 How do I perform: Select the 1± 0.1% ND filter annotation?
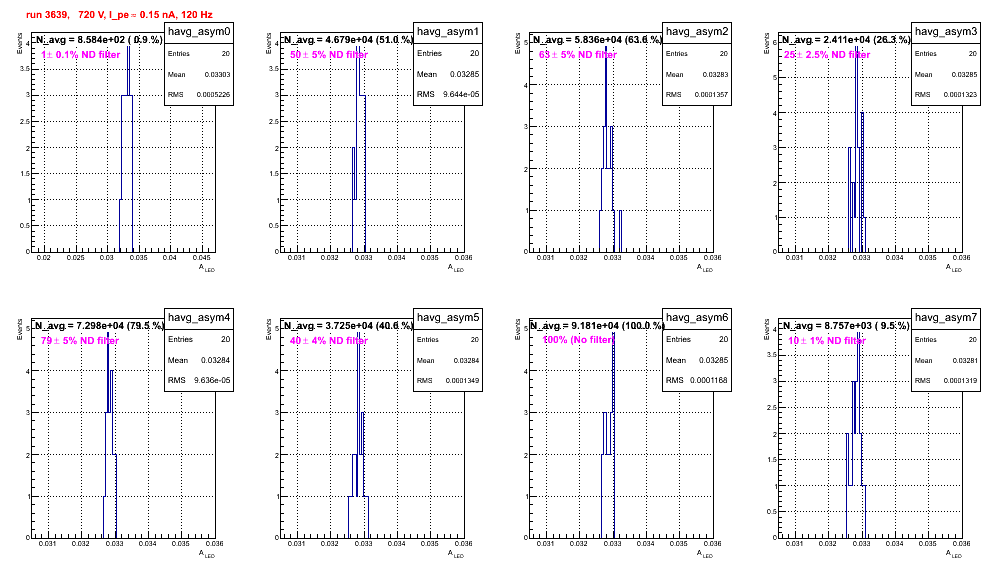(x=81, y=55)
